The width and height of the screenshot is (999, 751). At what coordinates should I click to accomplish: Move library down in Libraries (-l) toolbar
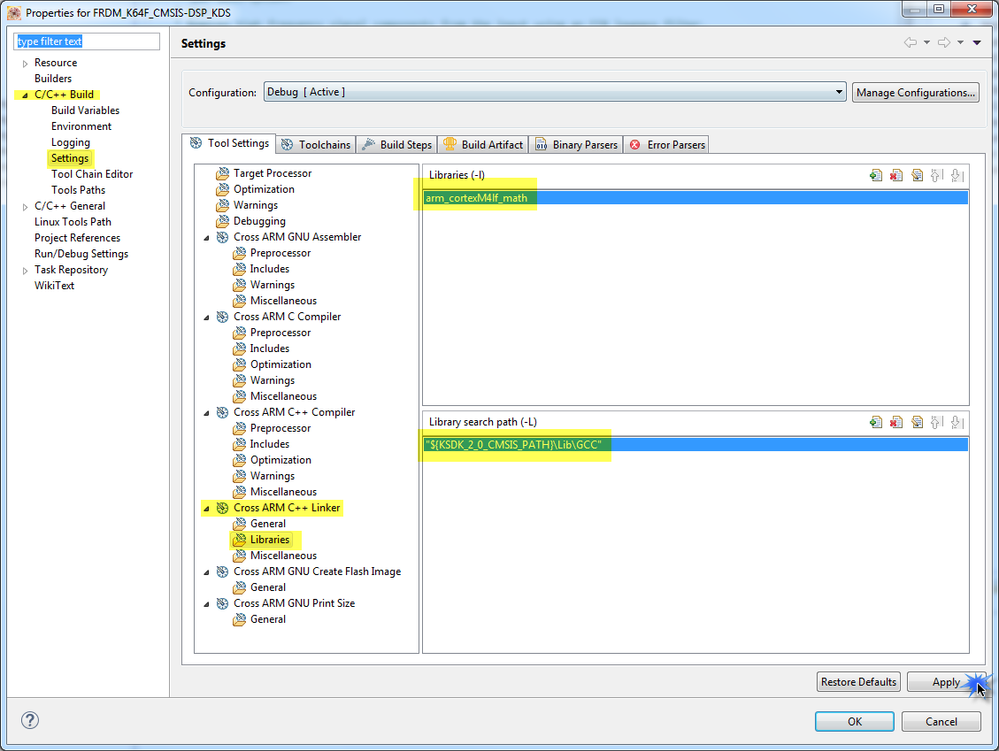point(957,175)
